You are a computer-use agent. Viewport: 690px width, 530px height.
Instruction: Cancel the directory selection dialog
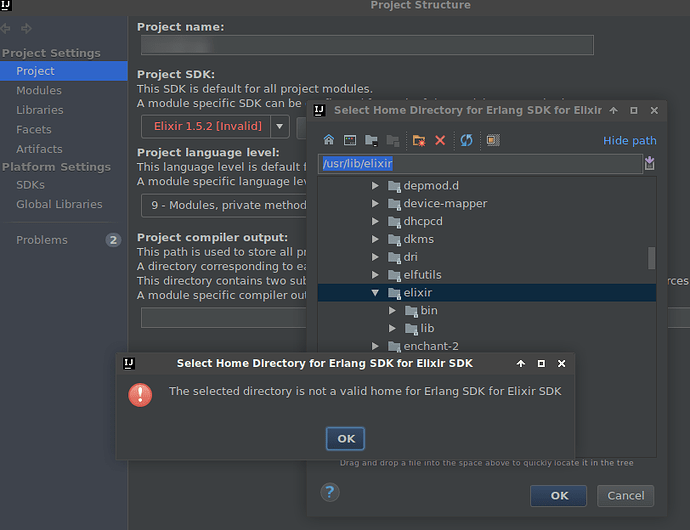click(625, 496)
